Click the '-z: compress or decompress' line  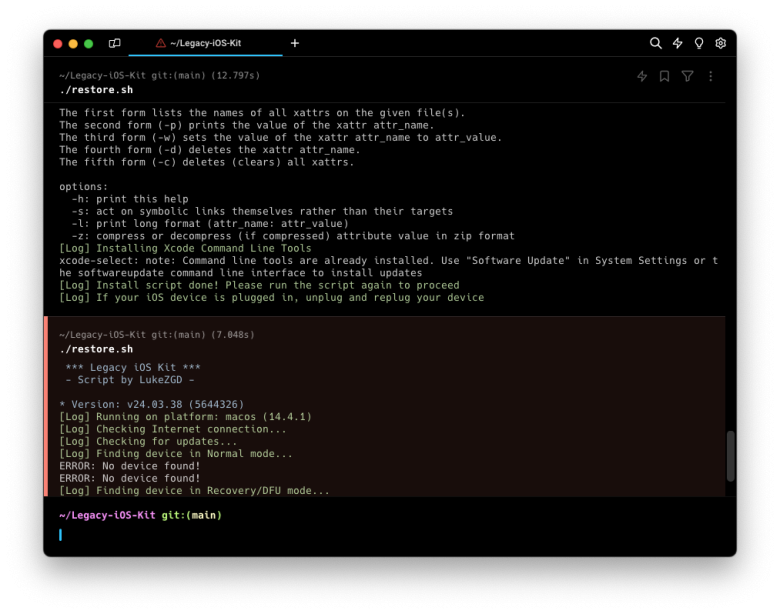(293, 236)
